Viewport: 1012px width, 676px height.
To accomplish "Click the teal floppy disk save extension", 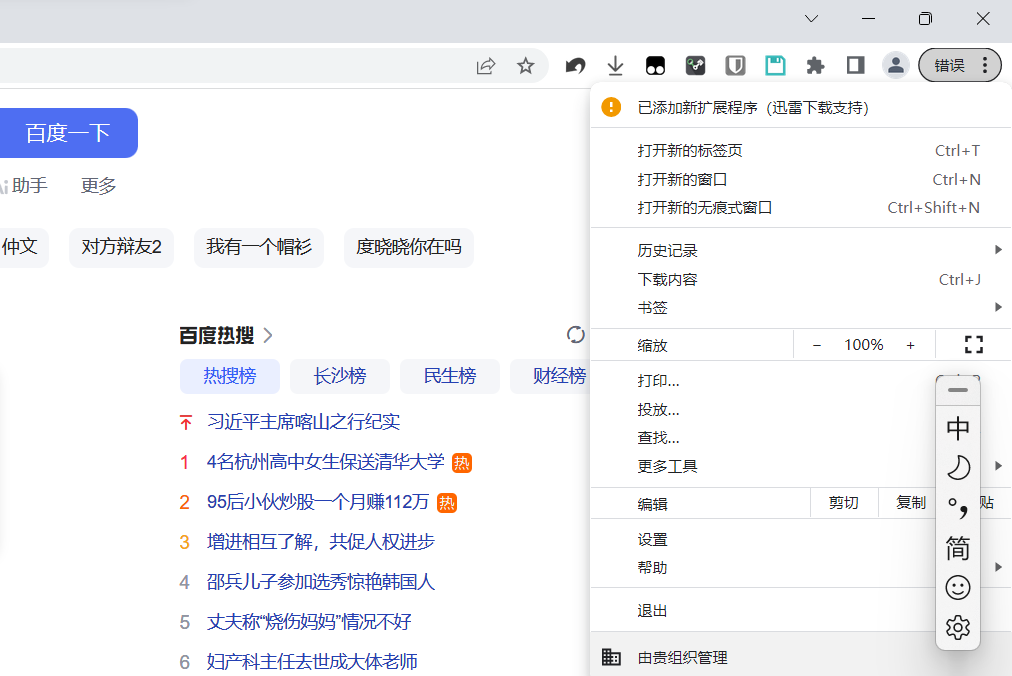I will 775,66.
